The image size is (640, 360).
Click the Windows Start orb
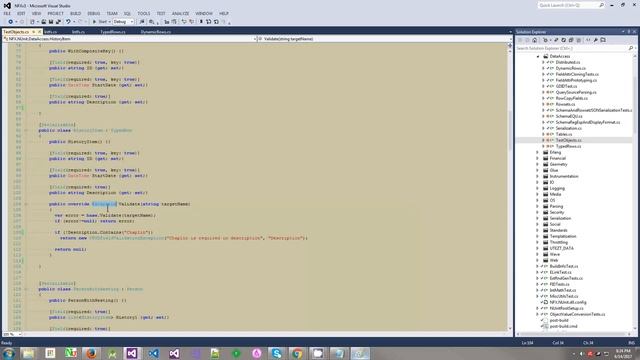point(9,353)
